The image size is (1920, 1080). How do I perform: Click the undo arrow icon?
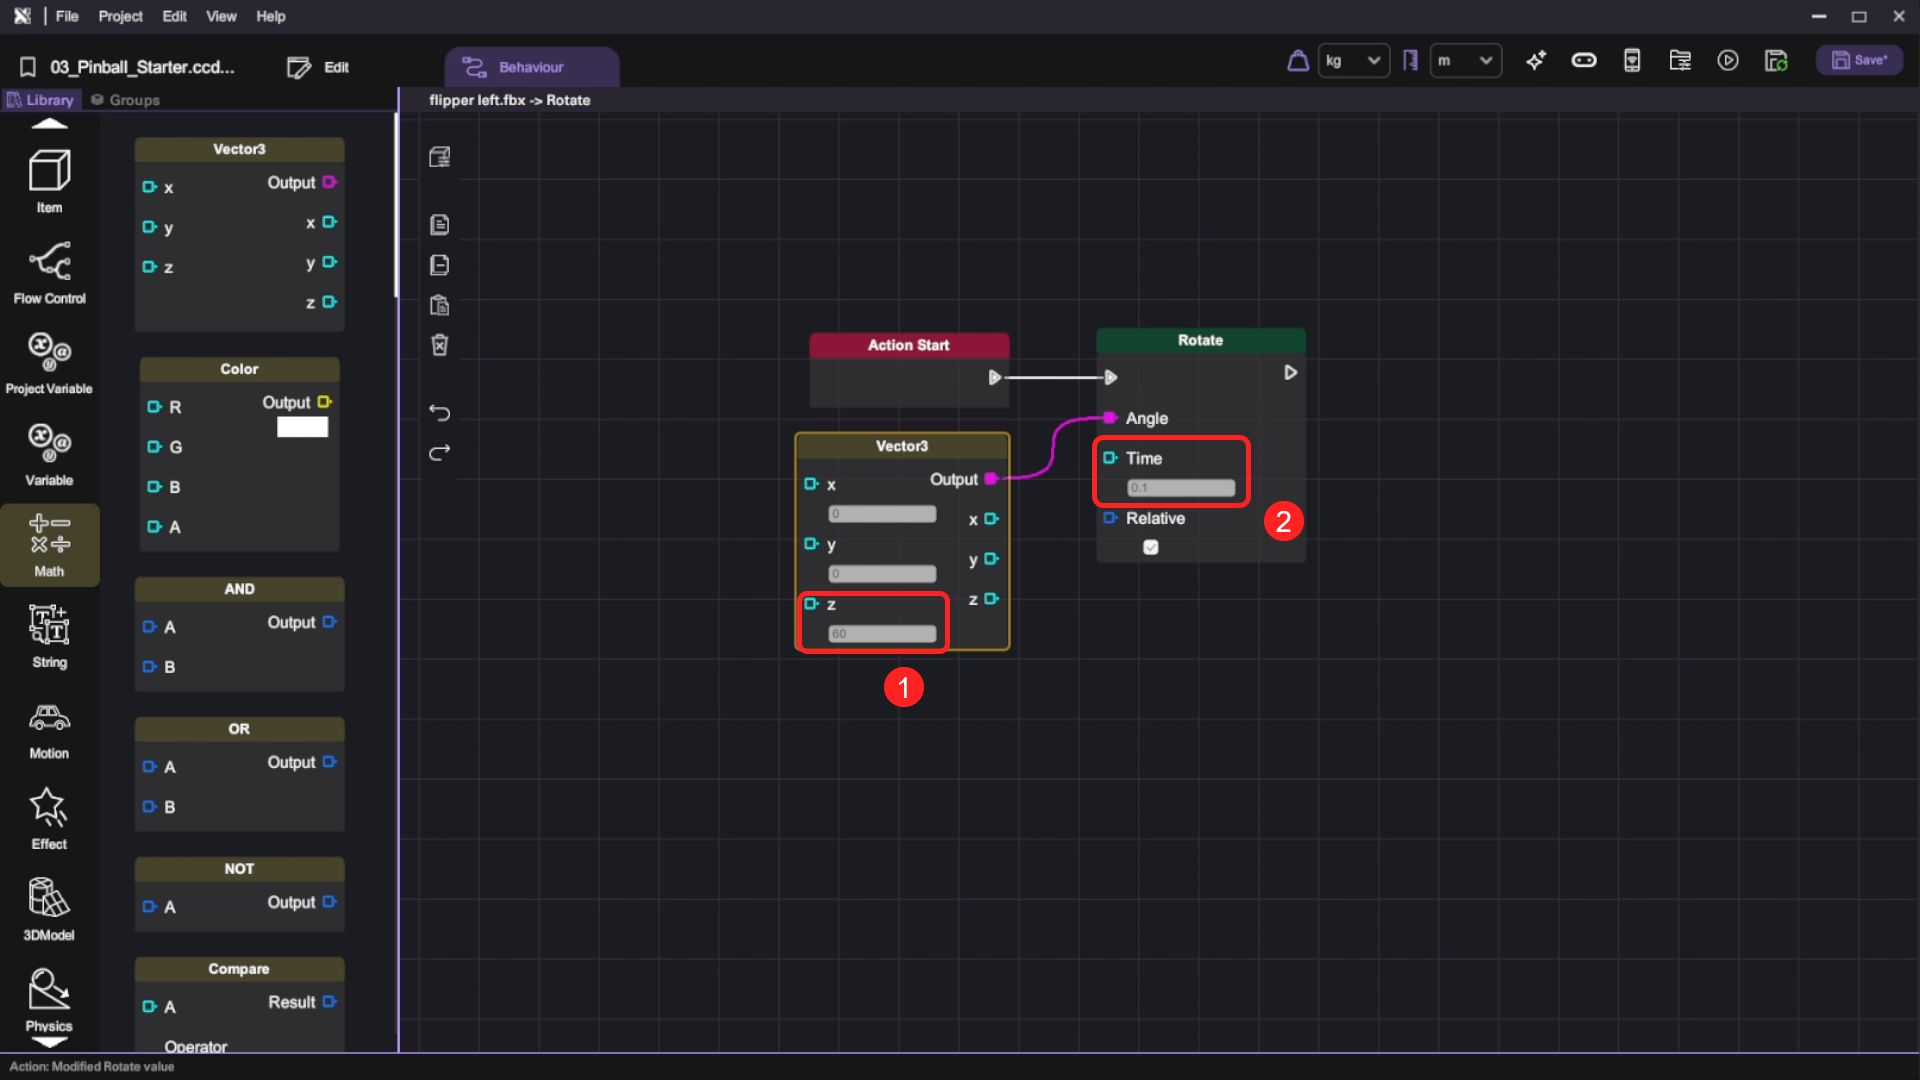(x=439, y=412)
